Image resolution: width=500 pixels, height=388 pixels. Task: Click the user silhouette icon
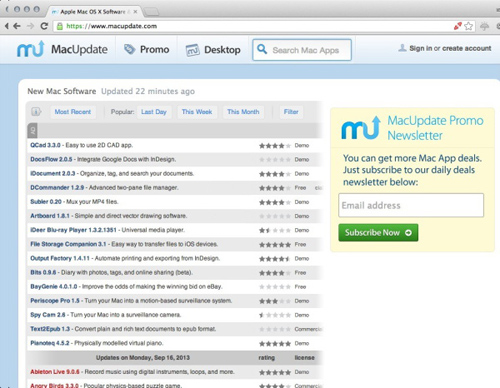coord(402,48)
